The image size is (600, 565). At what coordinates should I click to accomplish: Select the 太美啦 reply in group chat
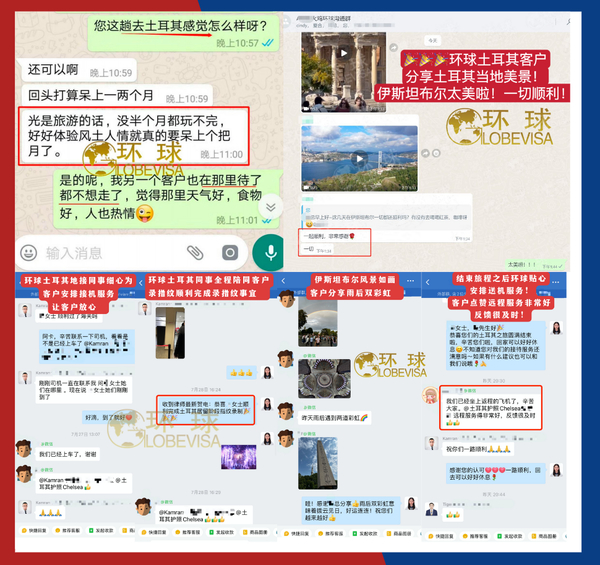535,265
